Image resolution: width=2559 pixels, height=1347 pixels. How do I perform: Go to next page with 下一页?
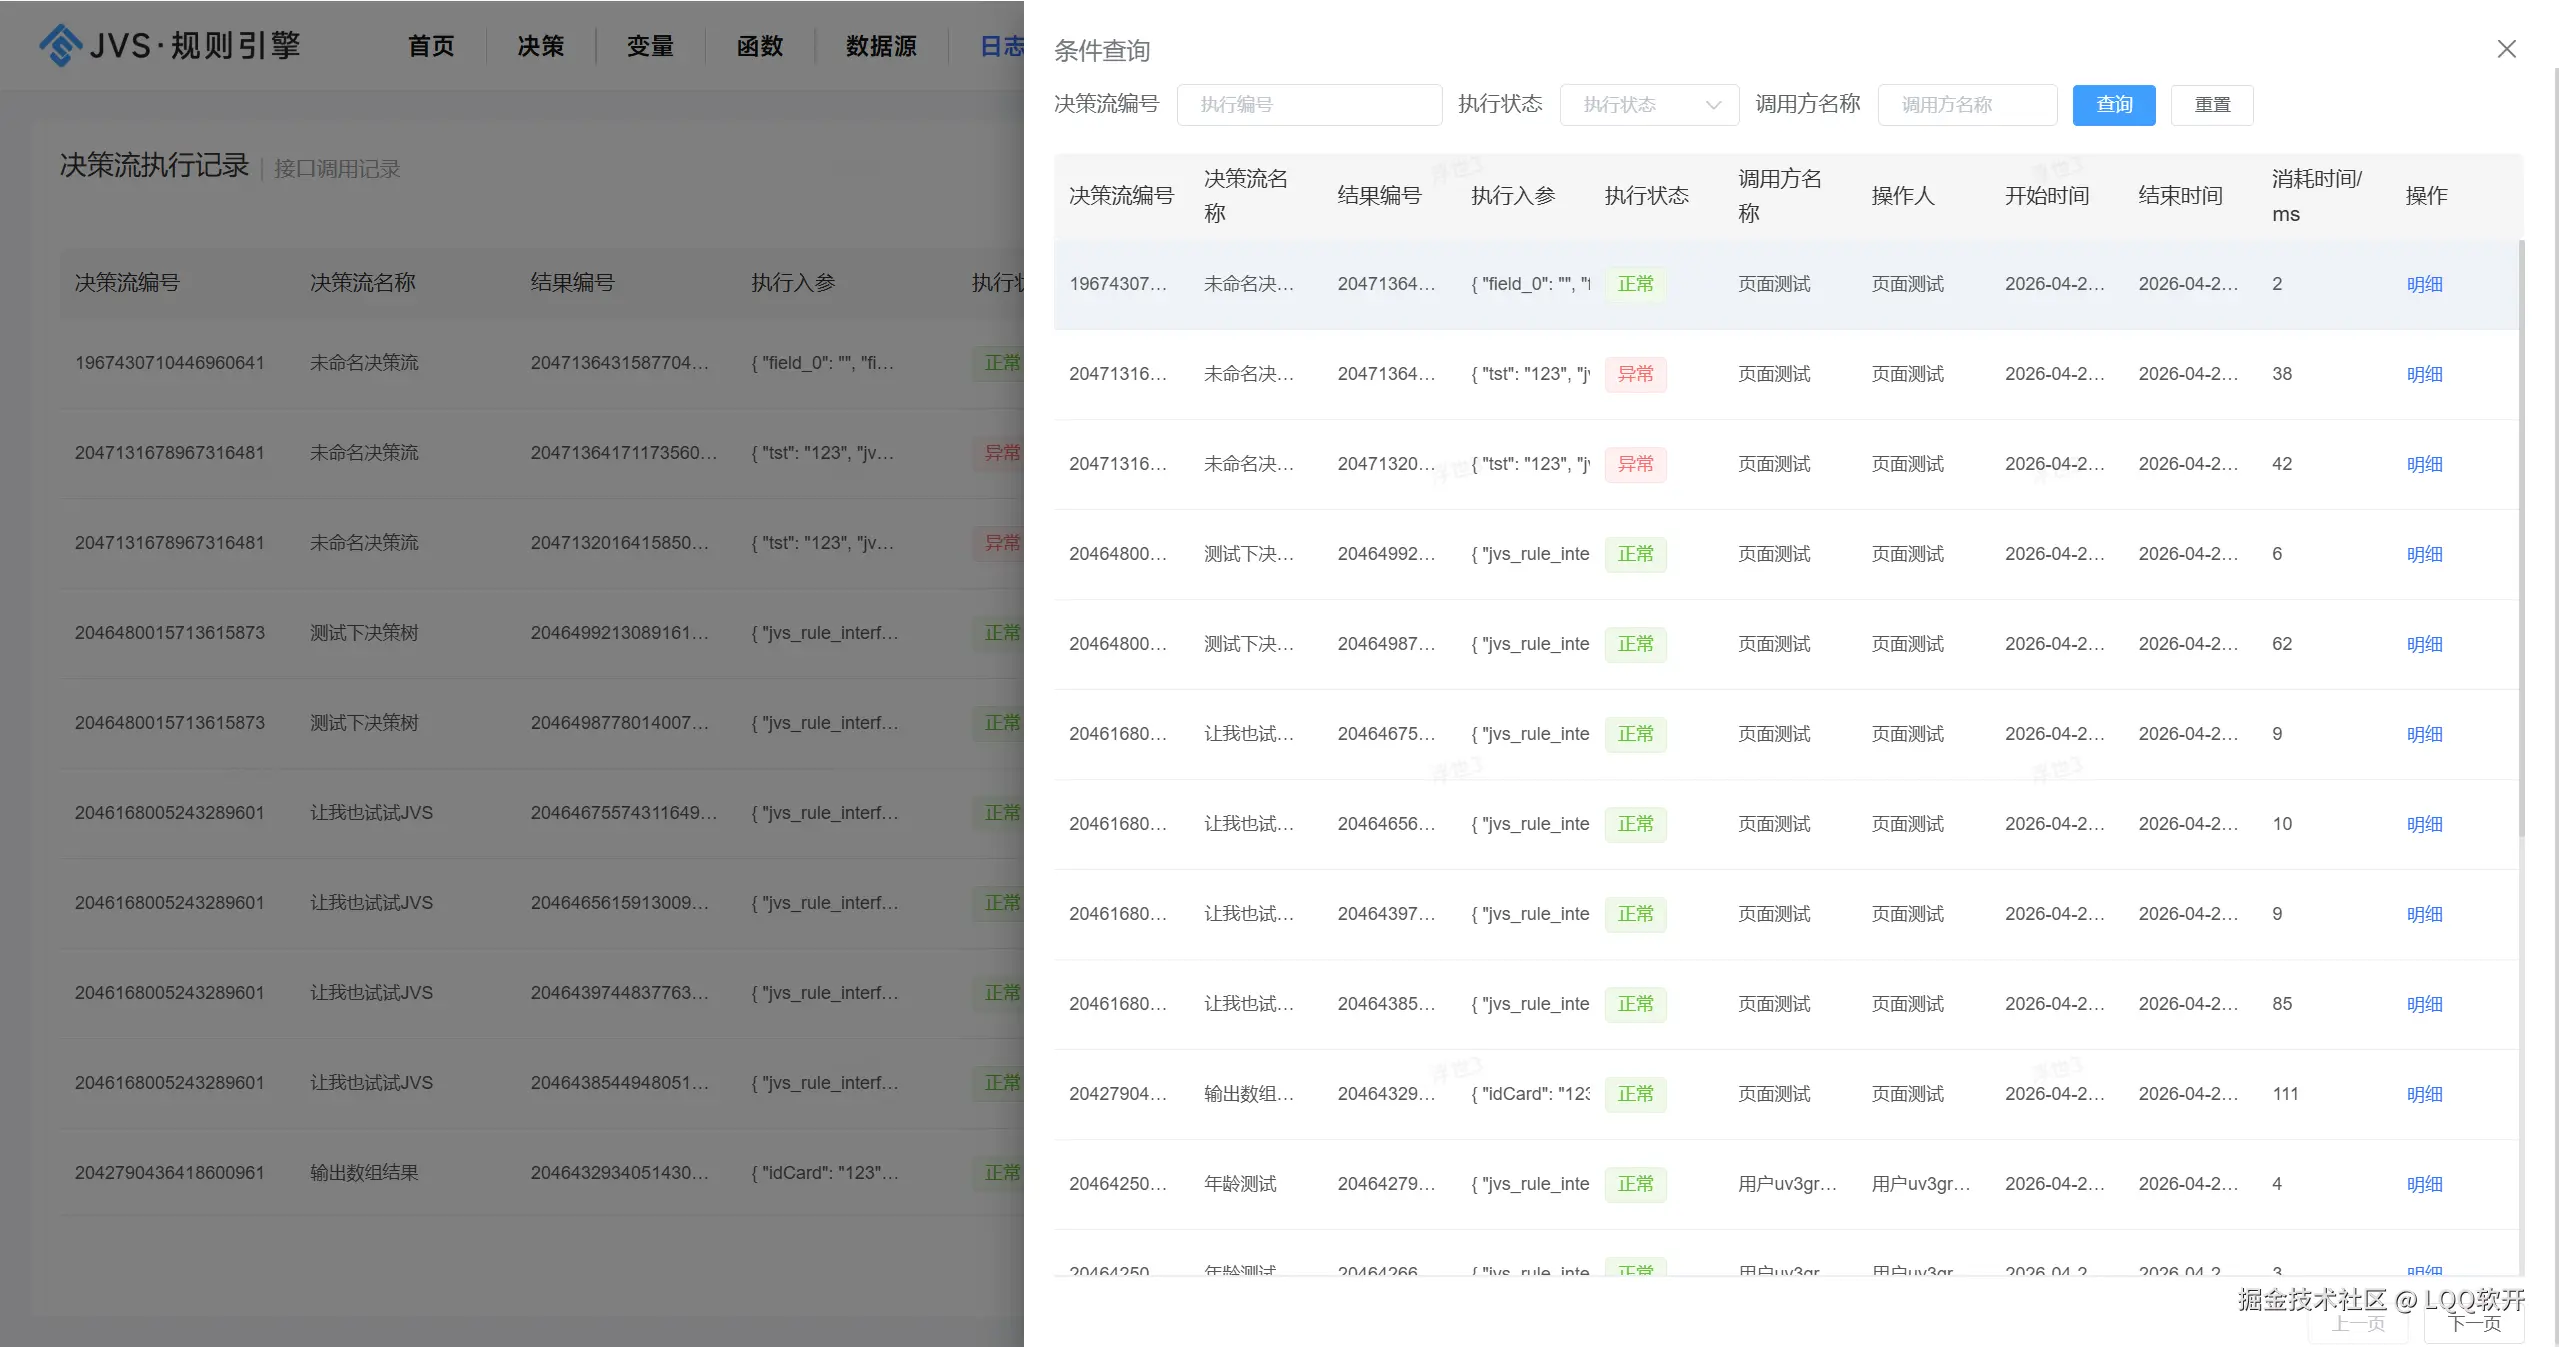pos(2474,1324)
